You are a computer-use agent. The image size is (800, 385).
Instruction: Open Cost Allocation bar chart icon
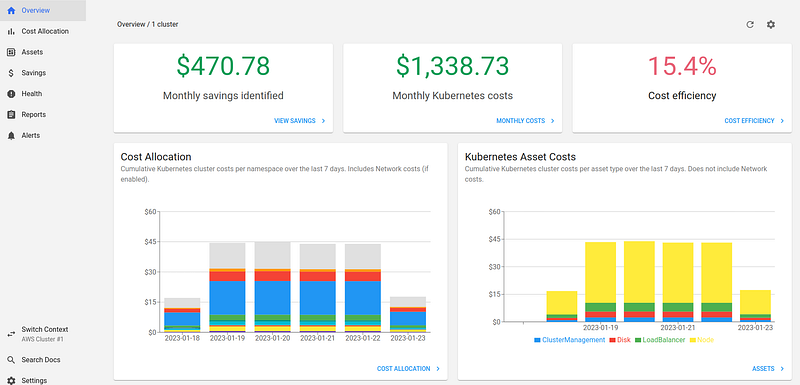tap(11, 31)
